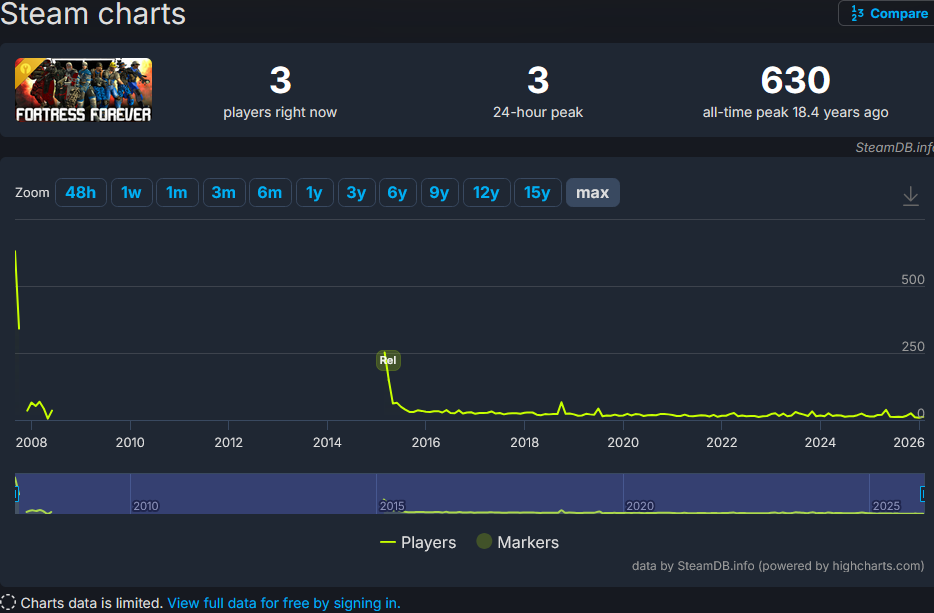Screen dimensions: 934x613
Task: Set chart zoom to 15y
Action: click(x=537, y=192)
